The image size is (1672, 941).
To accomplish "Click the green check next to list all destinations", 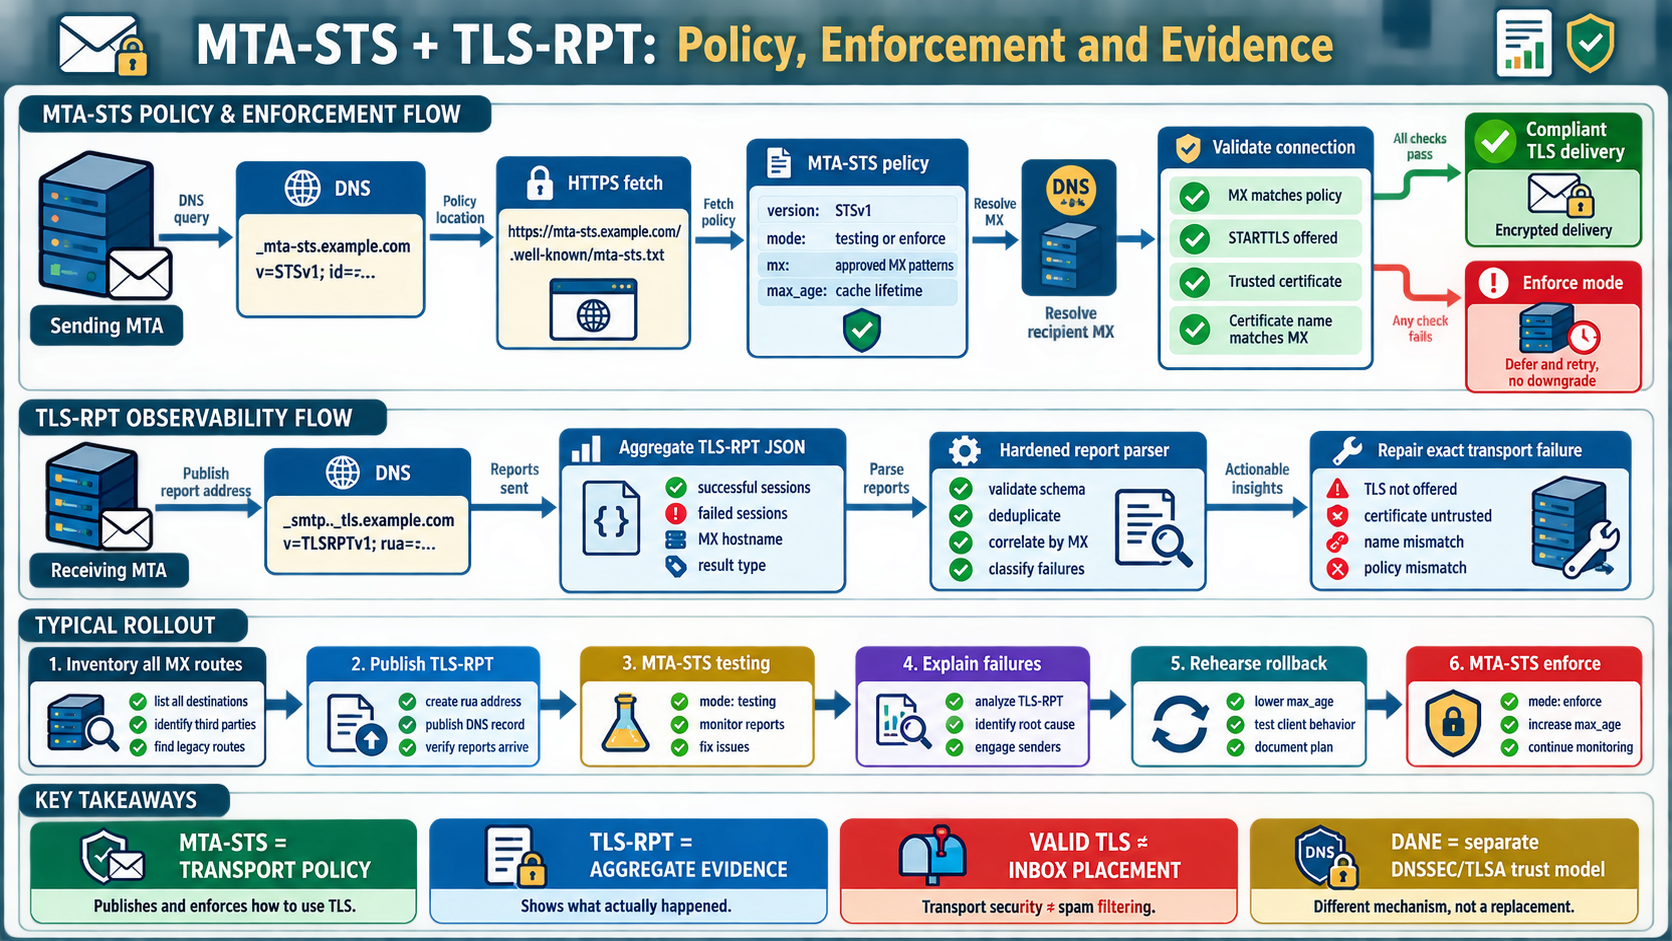I will tap(138, 701).
